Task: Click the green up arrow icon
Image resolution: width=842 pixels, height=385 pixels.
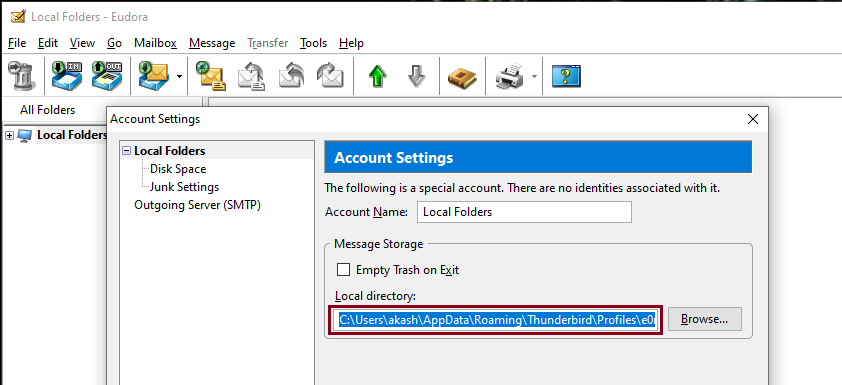Action: point(378,76)
